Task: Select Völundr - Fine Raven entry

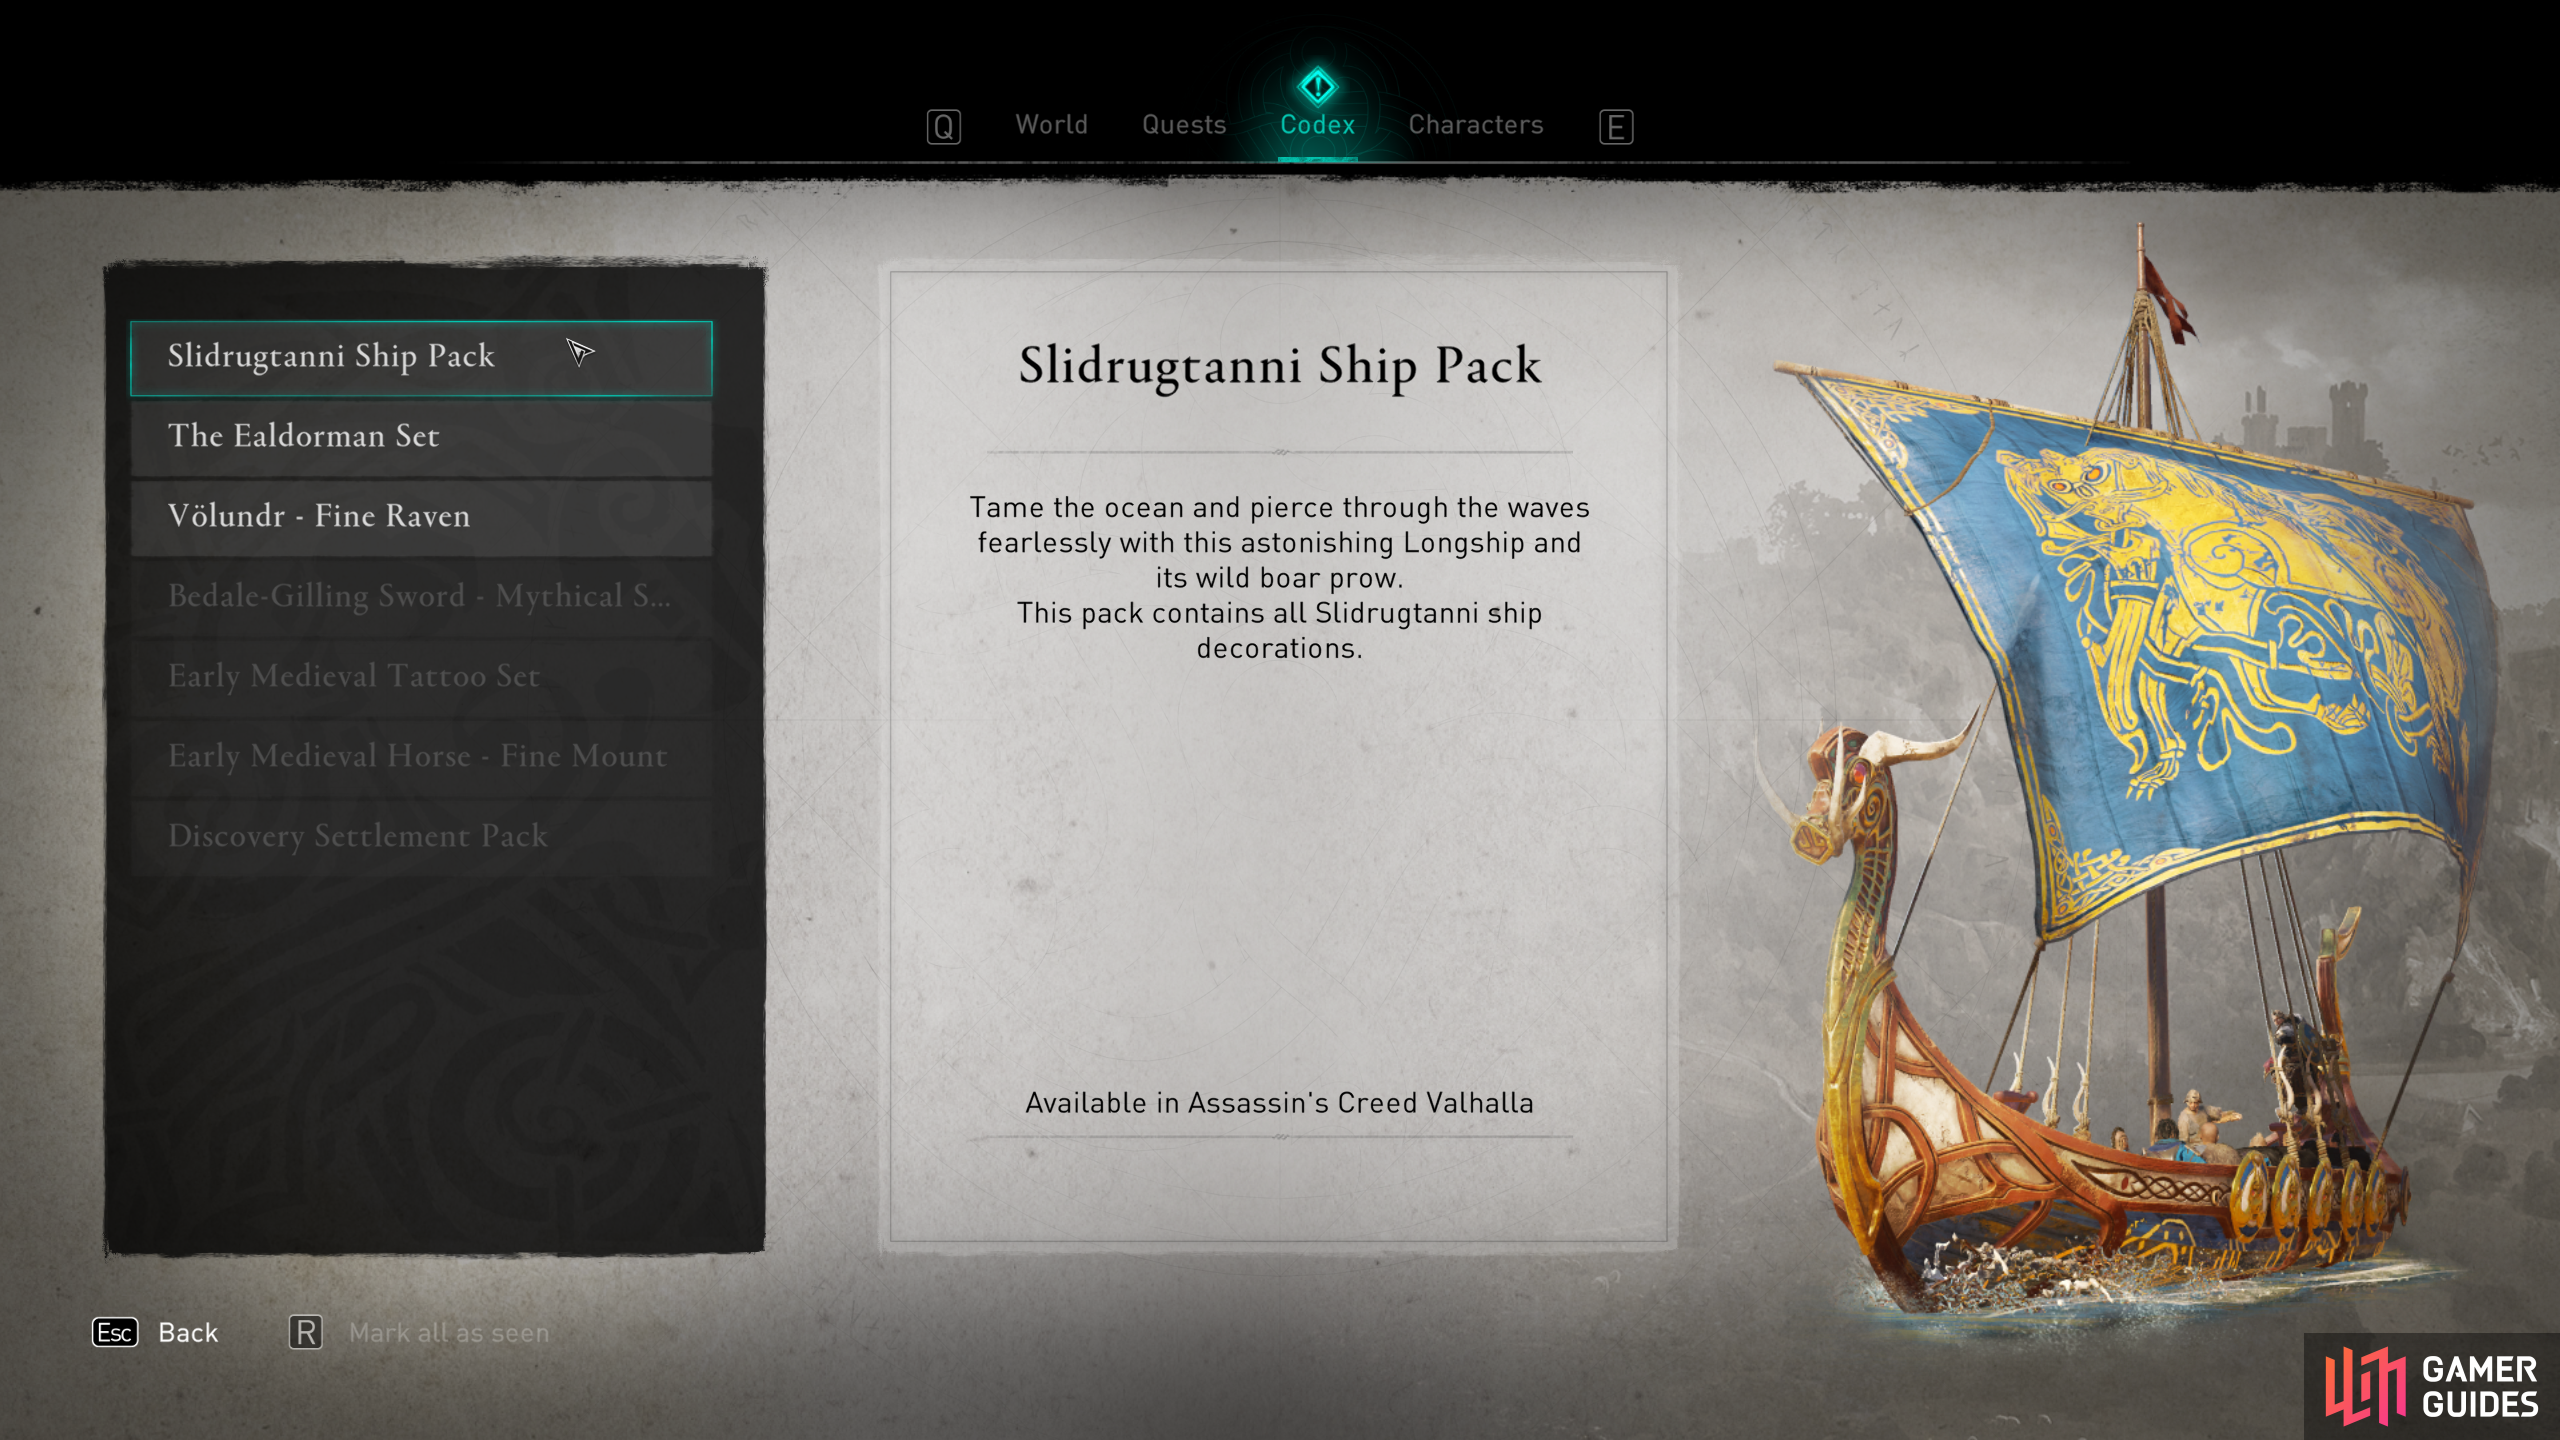Action: pyautogui.click(x=421, y=517)
